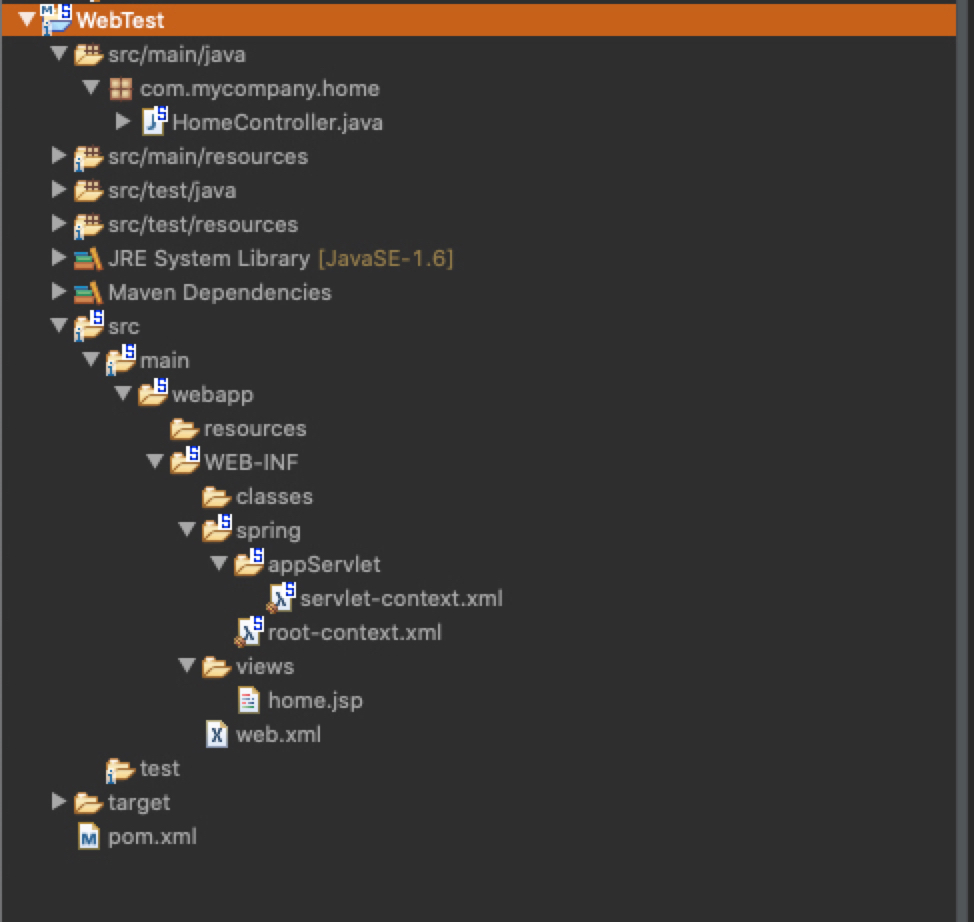Screen dimensions: 974x922
Task: Click the spring folder icon
Action: pos(217,529)
